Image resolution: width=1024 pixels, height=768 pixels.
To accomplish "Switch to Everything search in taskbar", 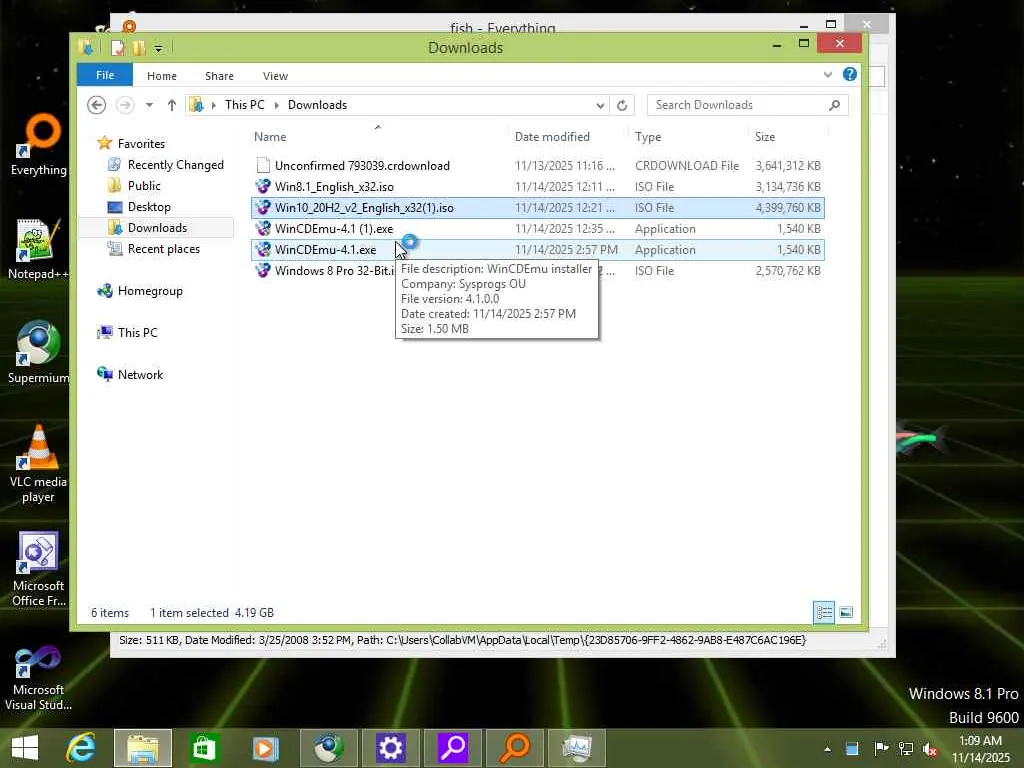I will click(514, 748).
